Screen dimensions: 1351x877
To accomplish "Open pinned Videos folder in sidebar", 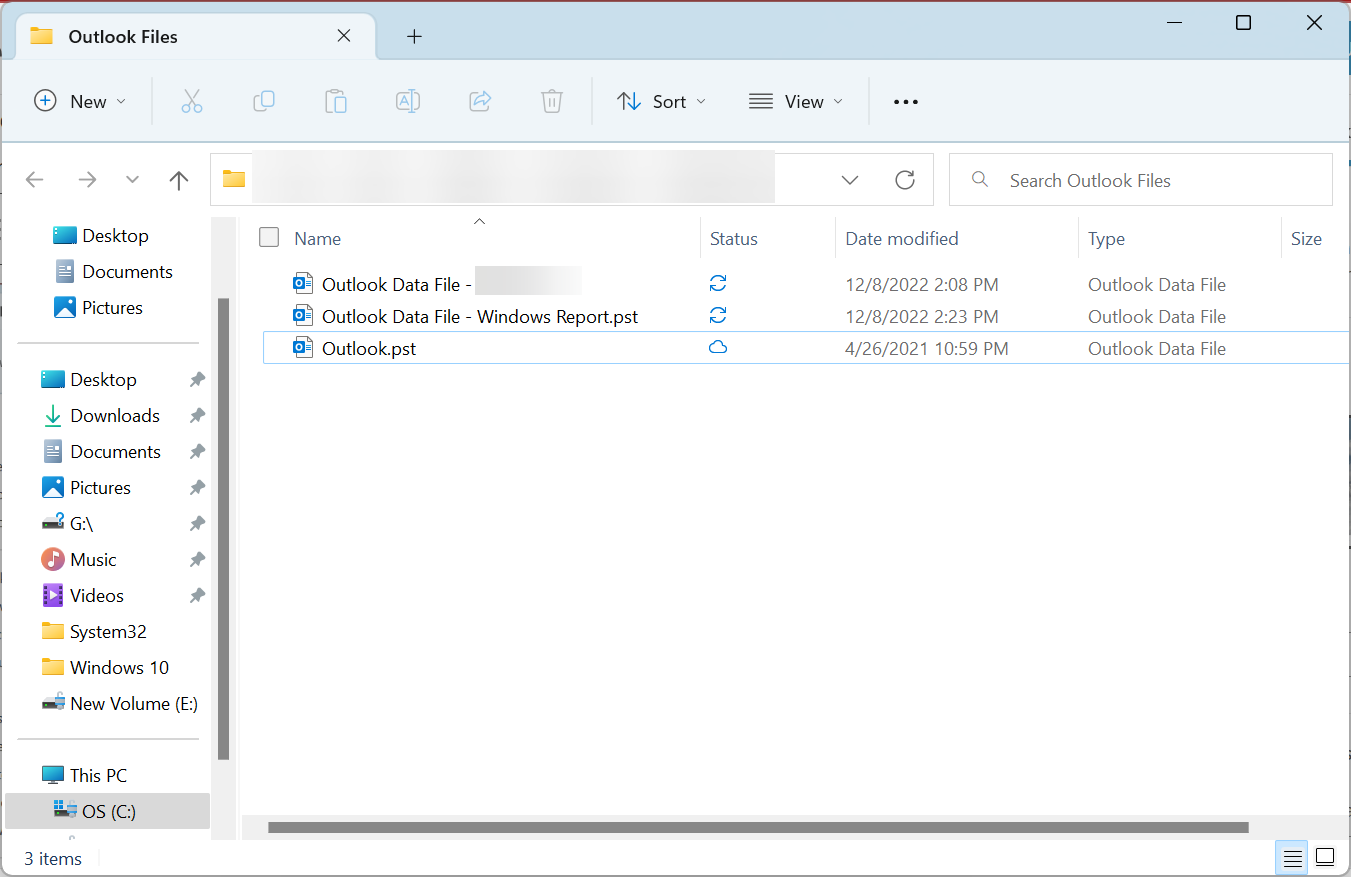I will pos(97,596).
